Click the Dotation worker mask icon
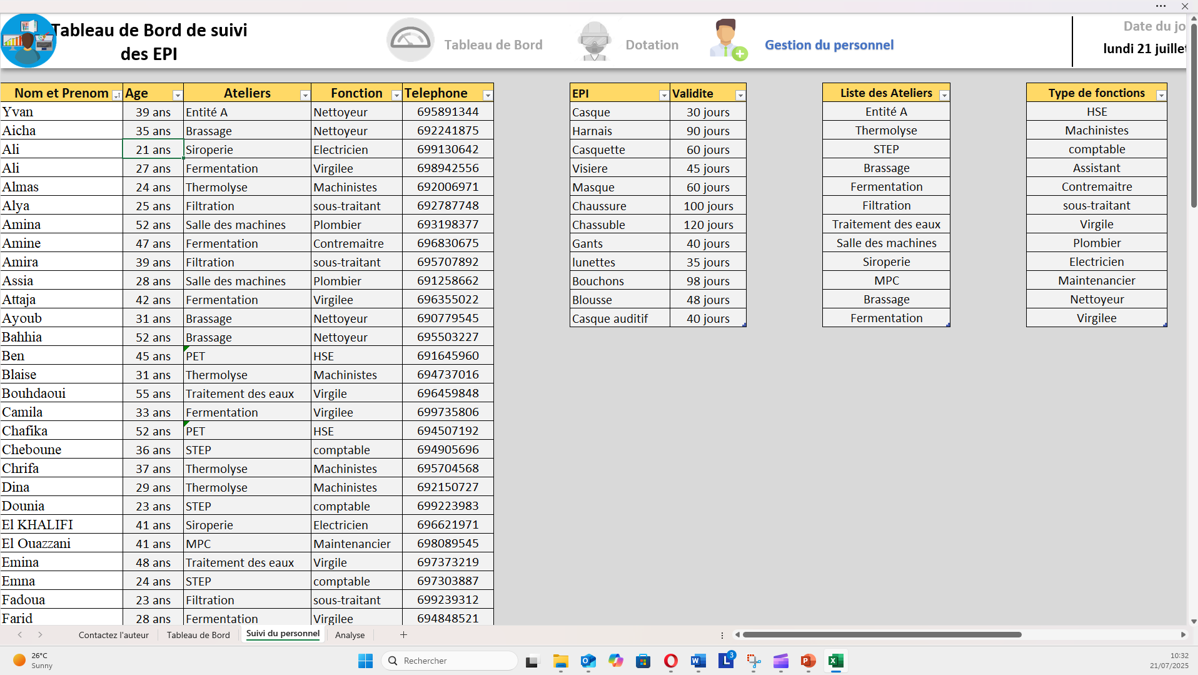 point(594,42)
